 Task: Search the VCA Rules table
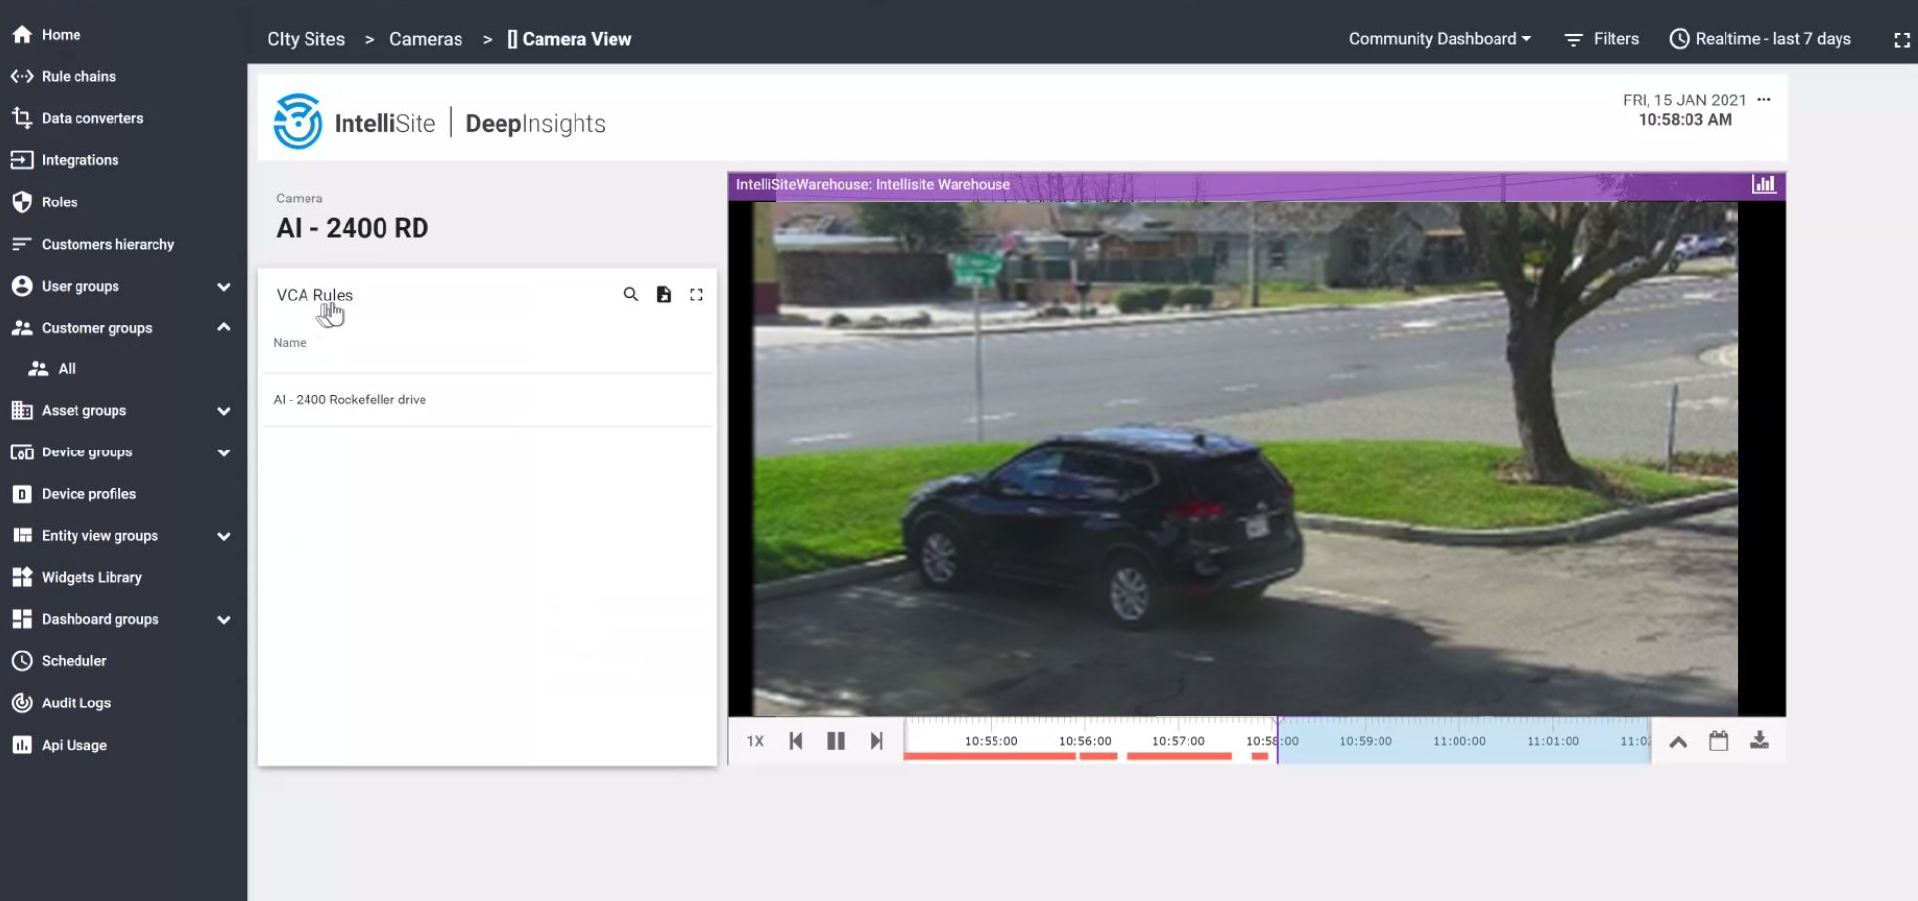(631, 294)
